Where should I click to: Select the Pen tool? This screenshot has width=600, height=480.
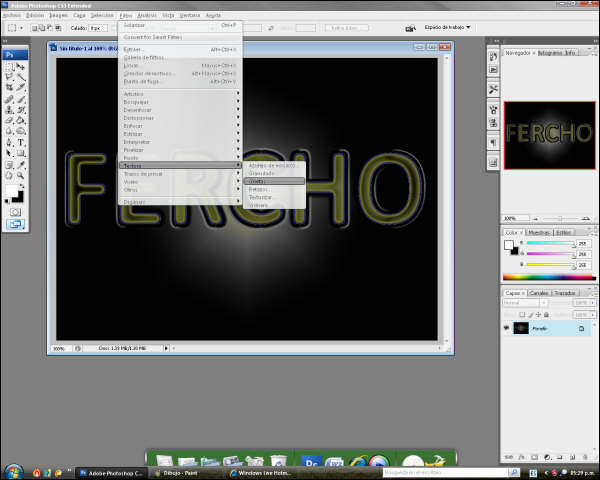[10, 143]
